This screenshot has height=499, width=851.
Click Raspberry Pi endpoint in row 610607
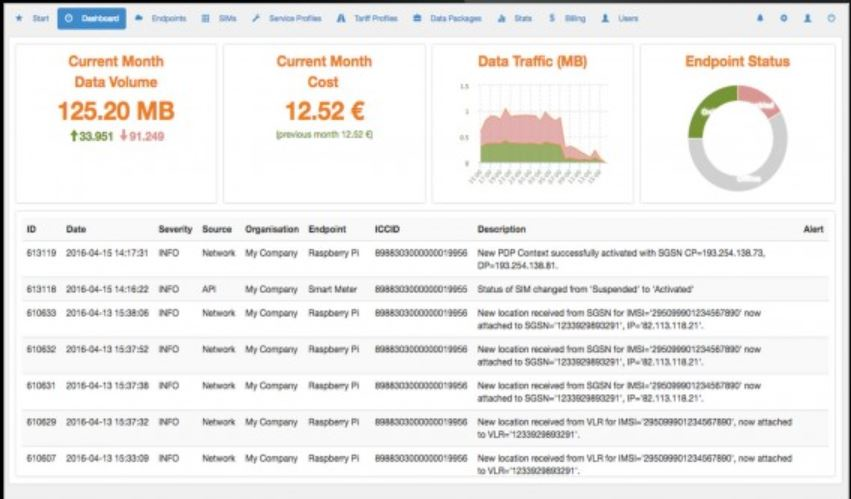pyautogui.click(x=334, y=458)
